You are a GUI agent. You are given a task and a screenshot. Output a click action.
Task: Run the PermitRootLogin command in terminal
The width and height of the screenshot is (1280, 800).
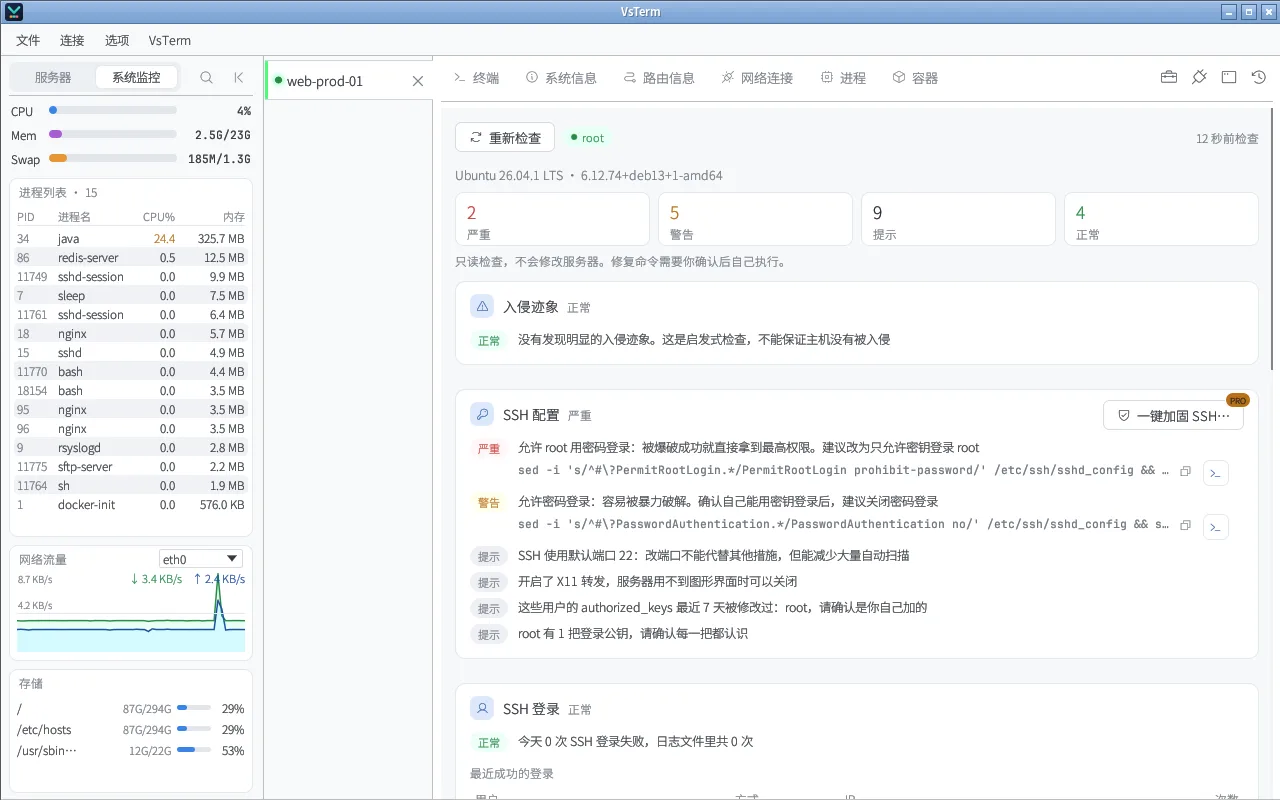pos(1216,472)
